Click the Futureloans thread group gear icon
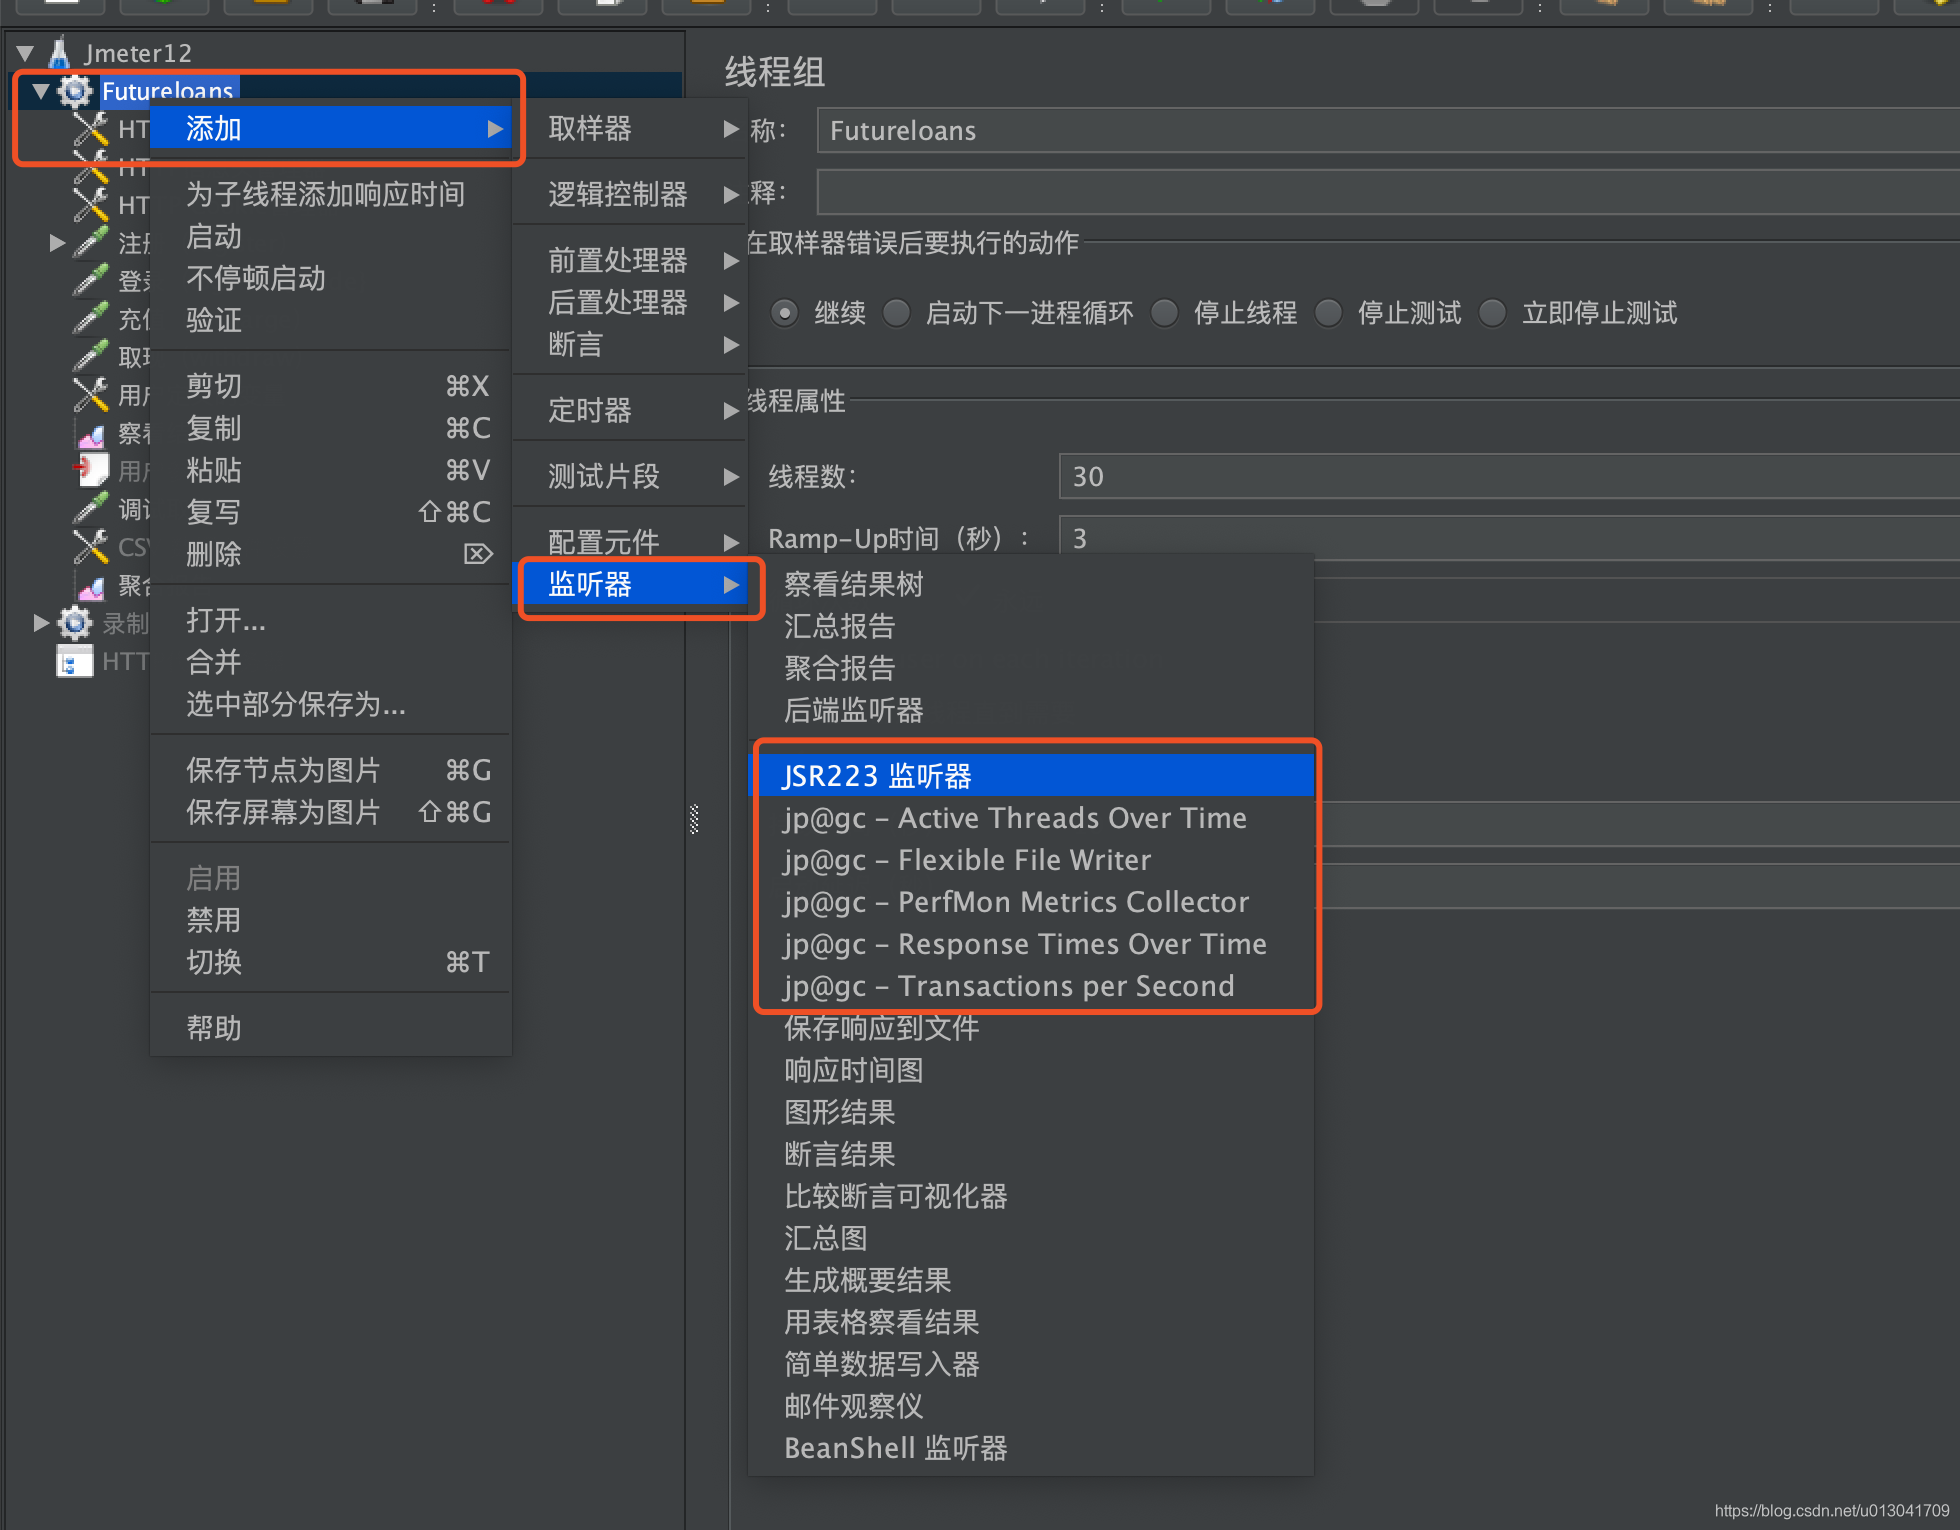Screen dimensions: 1960x1530 74,91
